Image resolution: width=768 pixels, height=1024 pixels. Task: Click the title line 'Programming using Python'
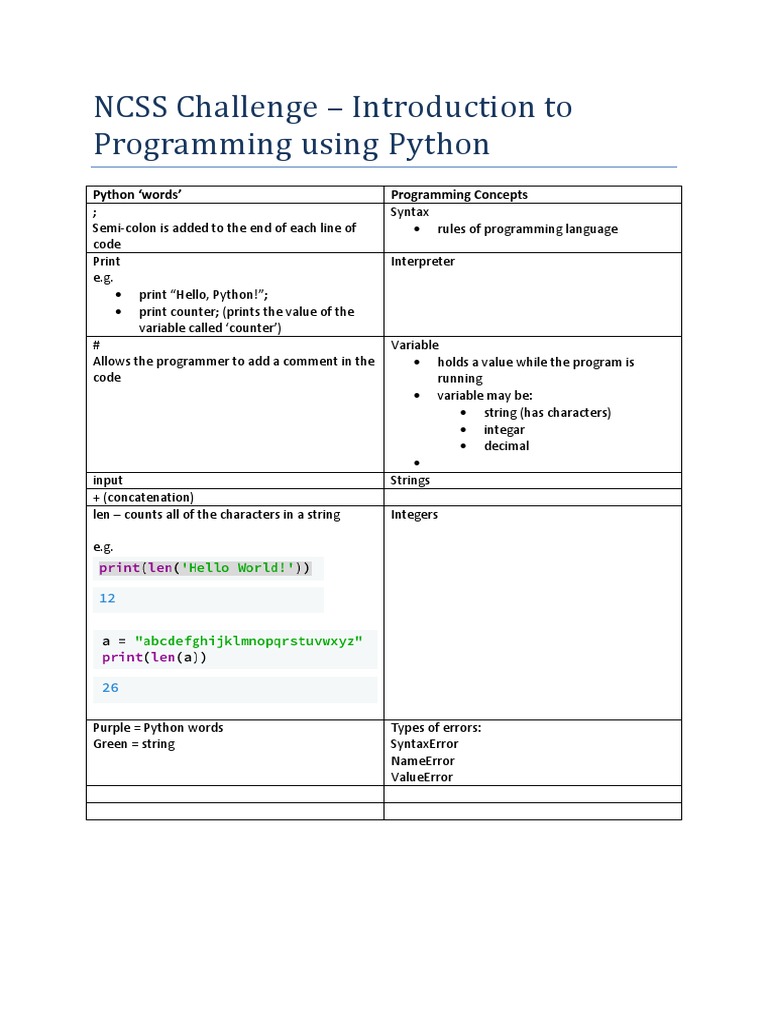[291, 144]
